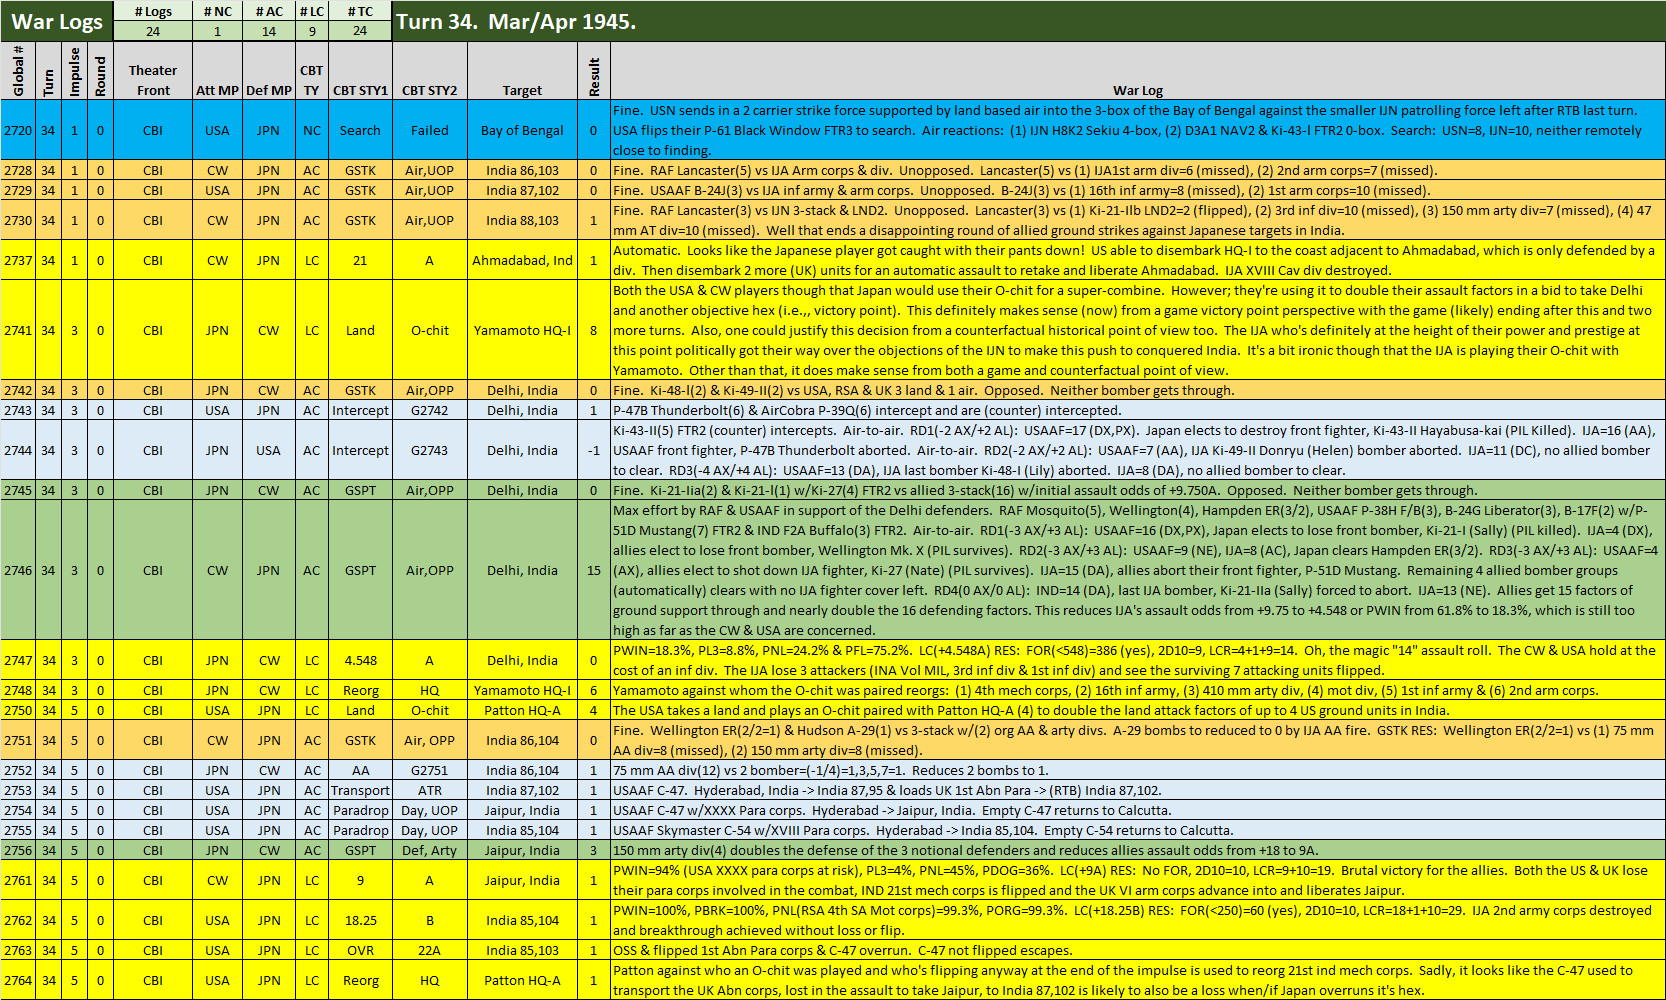Select the "War Logs" title cell

point(55,21)
